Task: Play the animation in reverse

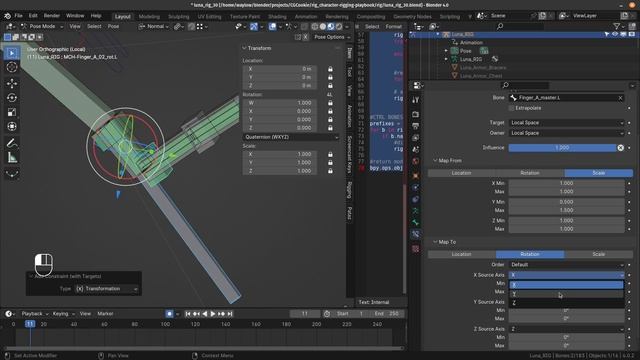Action: tap(204, 314)
